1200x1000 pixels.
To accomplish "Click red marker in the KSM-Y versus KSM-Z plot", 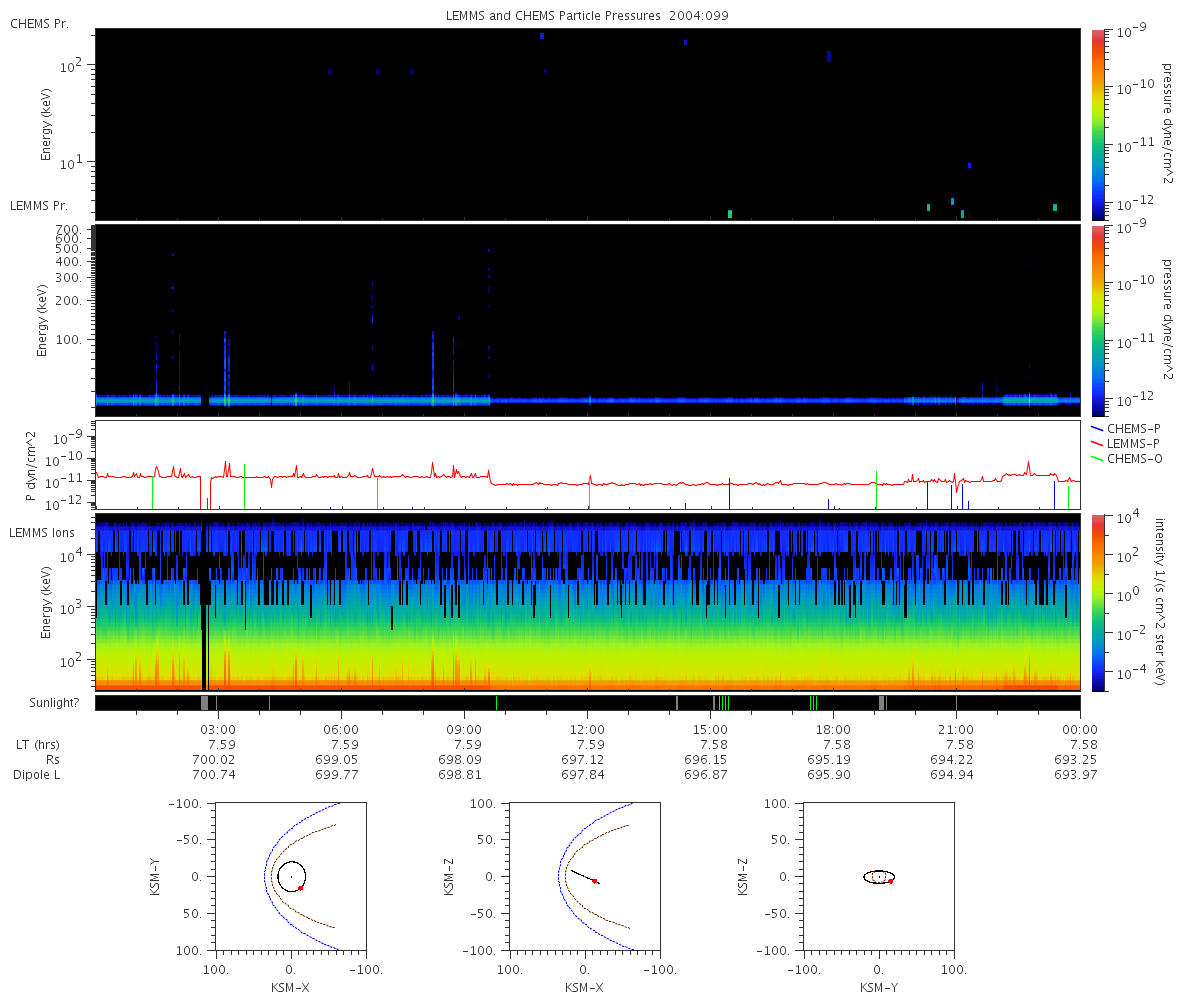I will (x=890, y=881).
